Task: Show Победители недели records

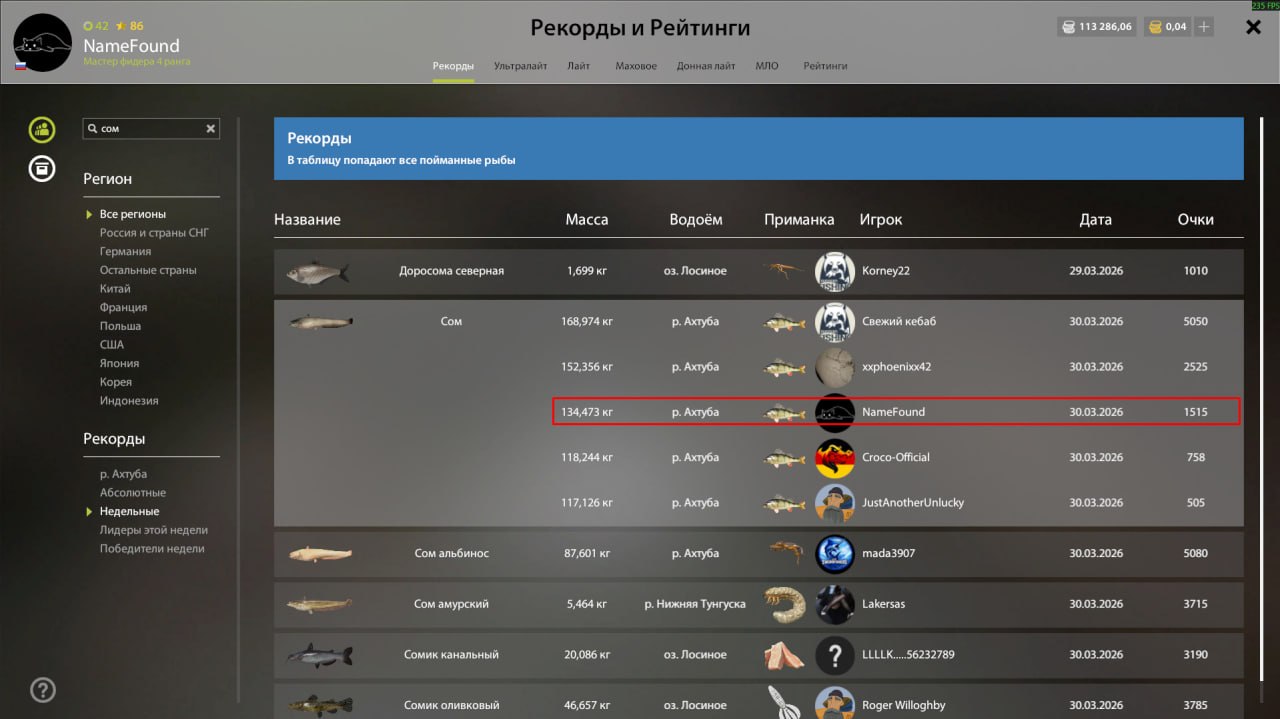Action: click(152, 549)
